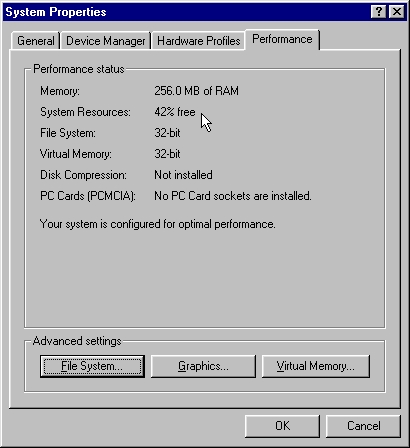This screenshot has height=448, width=410.
Task: Click the Advanced settings group label
Action: (77, 341)
